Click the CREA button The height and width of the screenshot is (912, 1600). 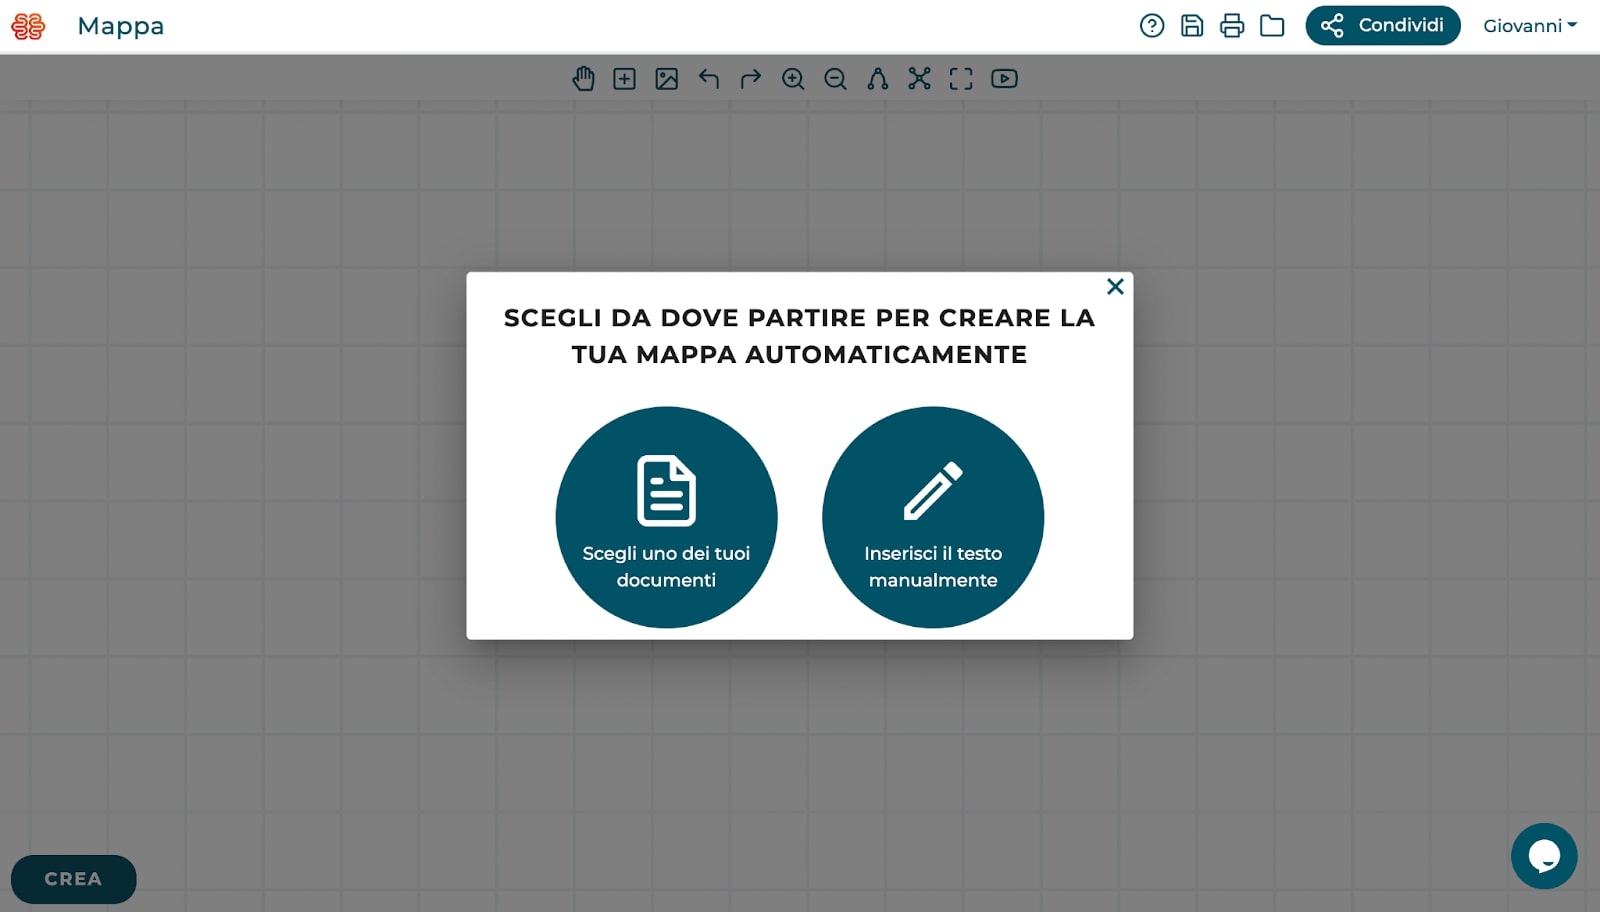[73, 879]
